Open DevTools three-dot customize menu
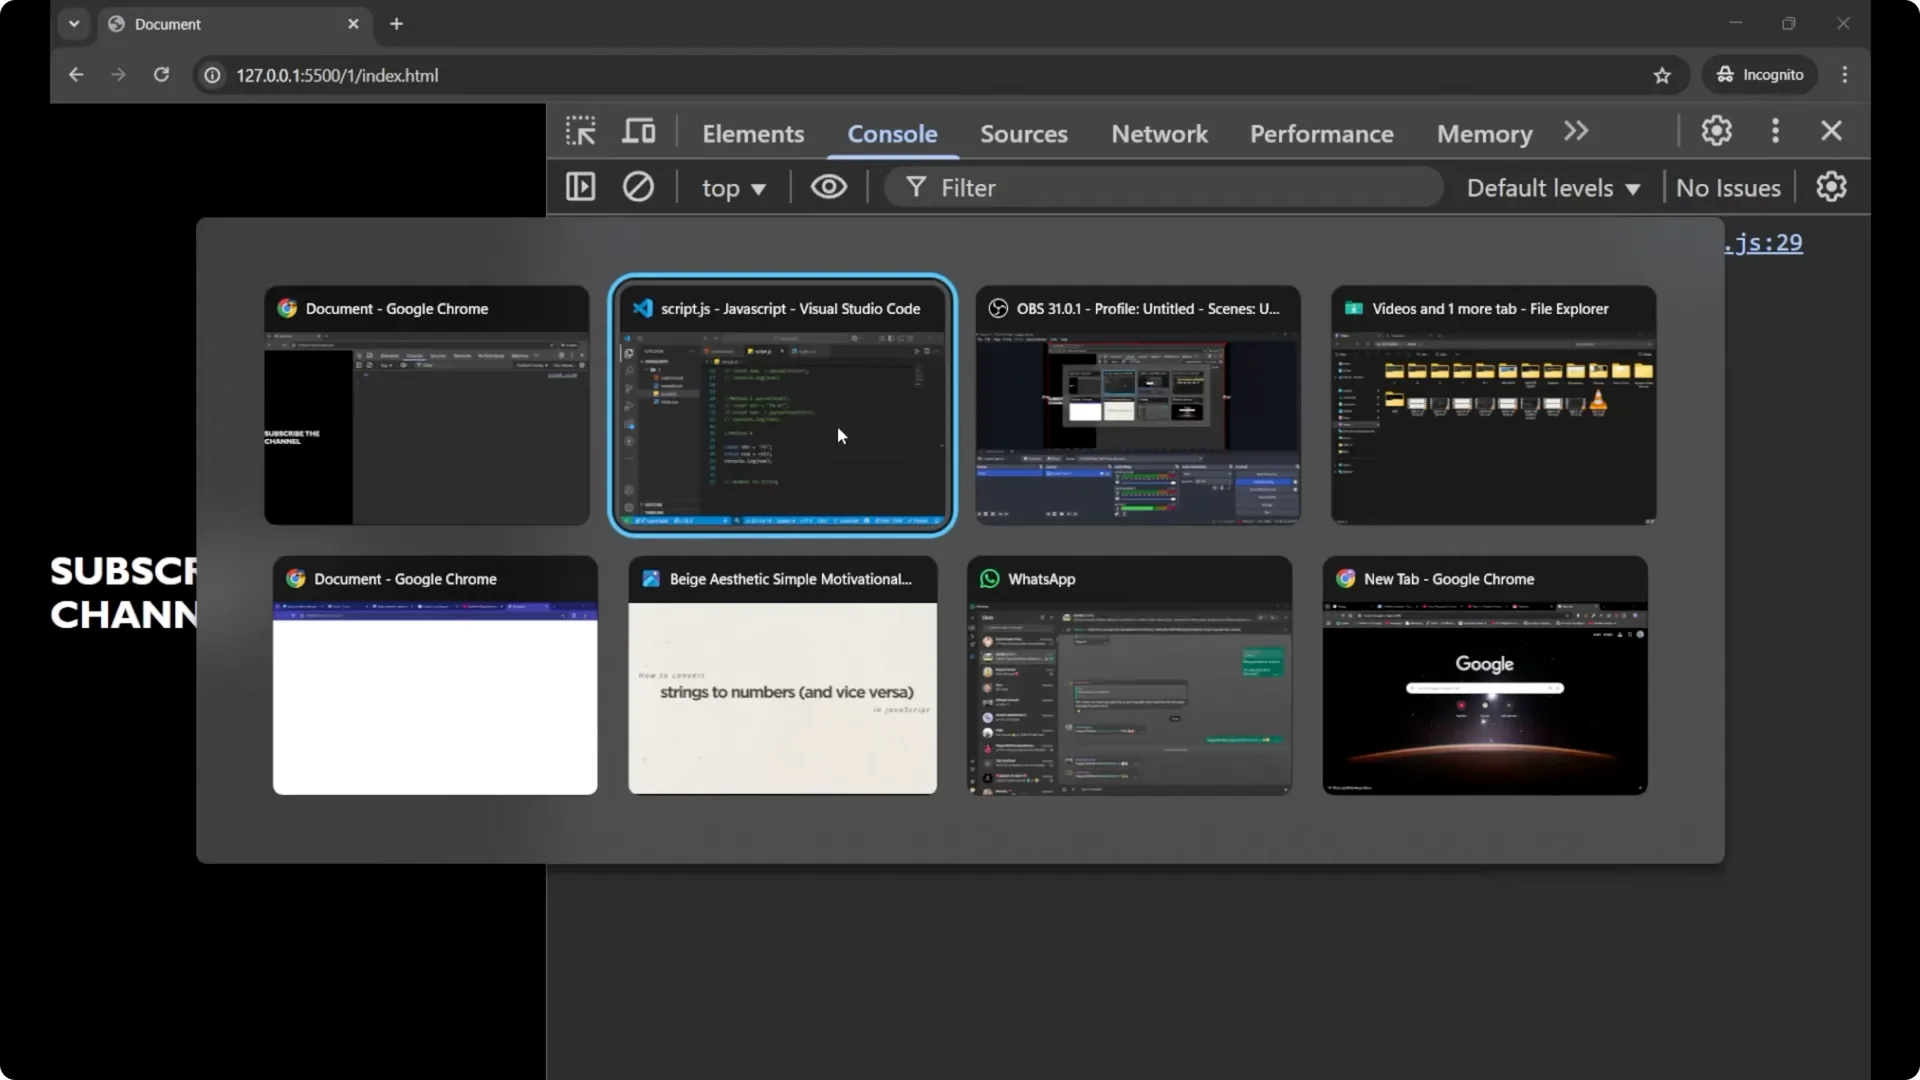 coord(1775,131)
